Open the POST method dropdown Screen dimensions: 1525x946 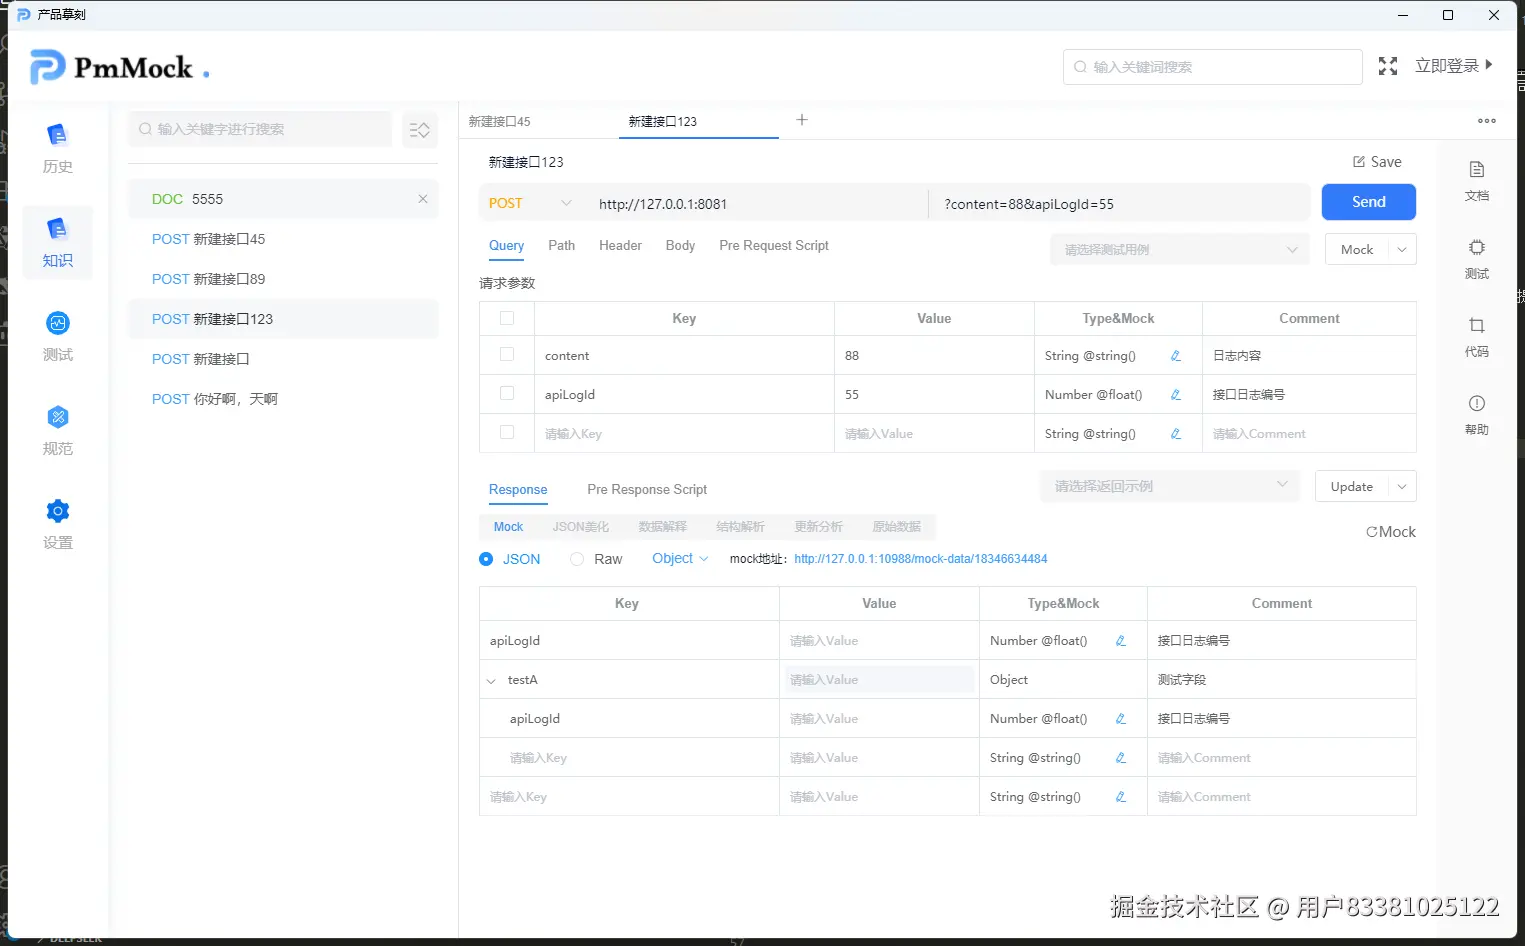(x=530, y=203)
